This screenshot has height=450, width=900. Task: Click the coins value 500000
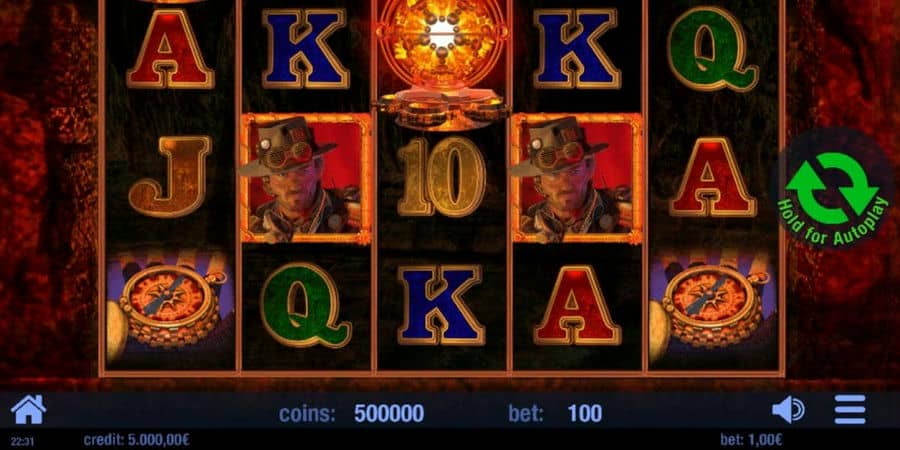(389, 413)
